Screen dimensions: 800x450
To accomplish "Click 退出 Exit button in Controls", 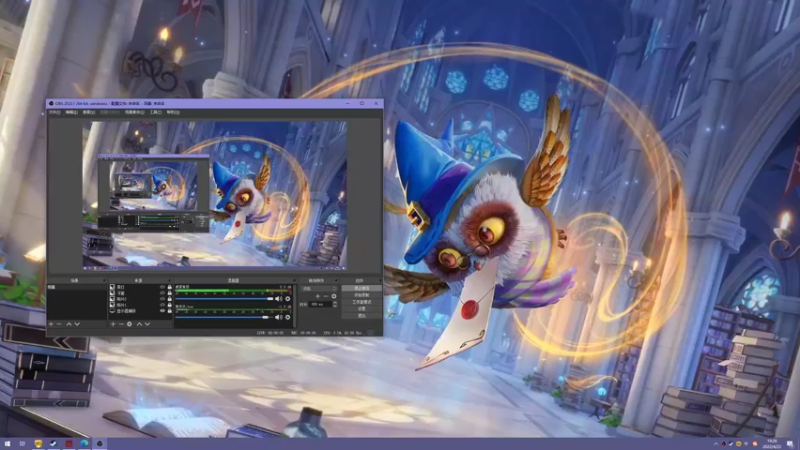I will [362, 316].
